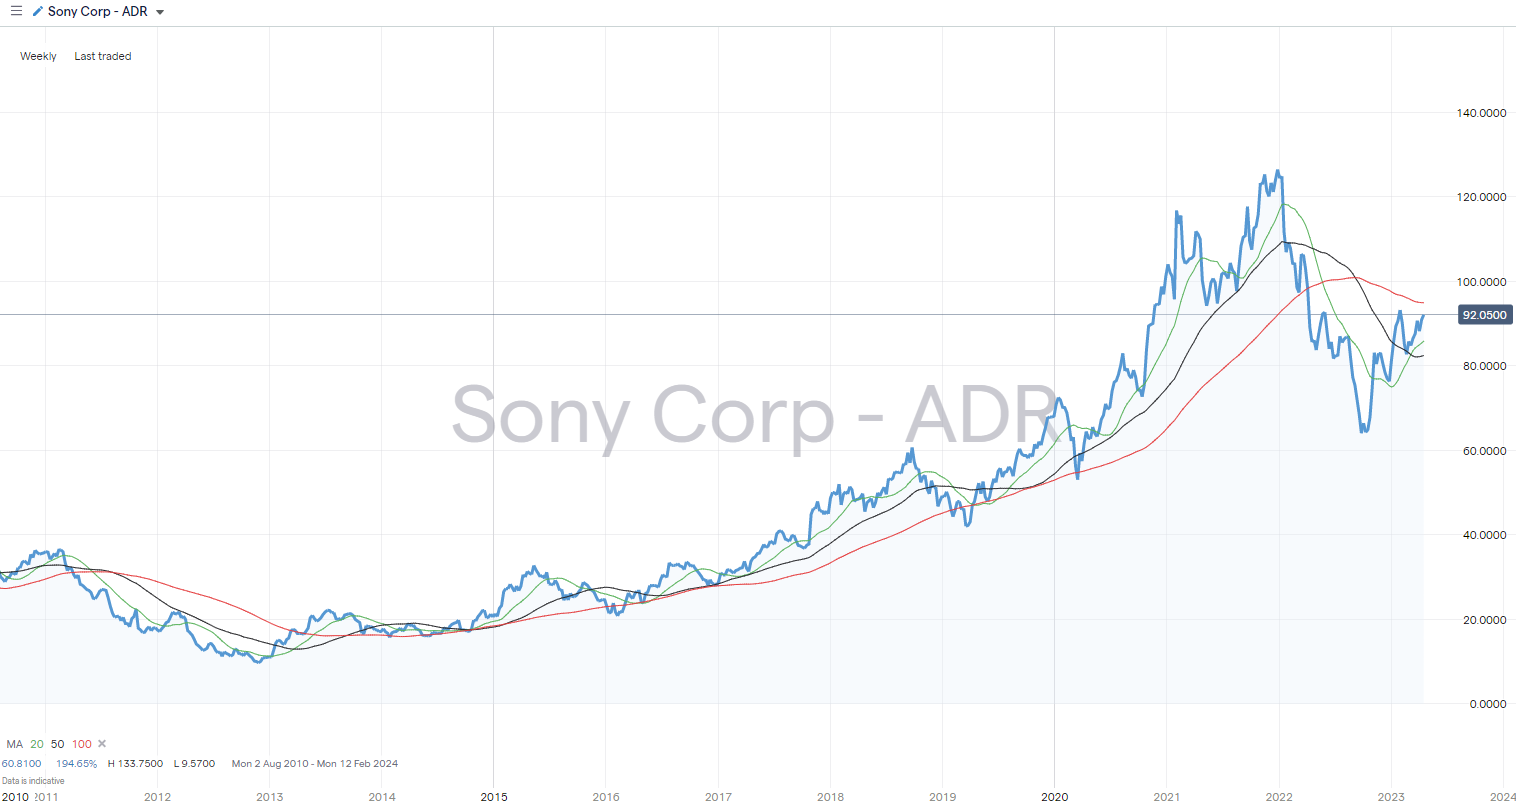Click the 2012 label on time axis
1516x807 pixels.
click(157, 797)
